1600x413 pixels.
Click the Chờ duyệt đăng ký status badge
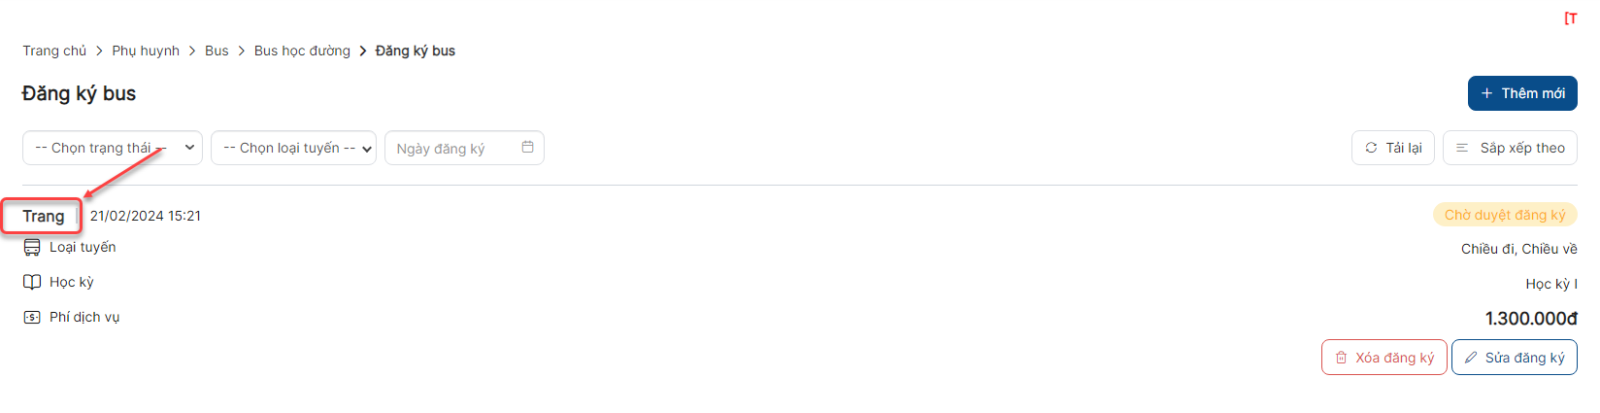pos(1505,215)
